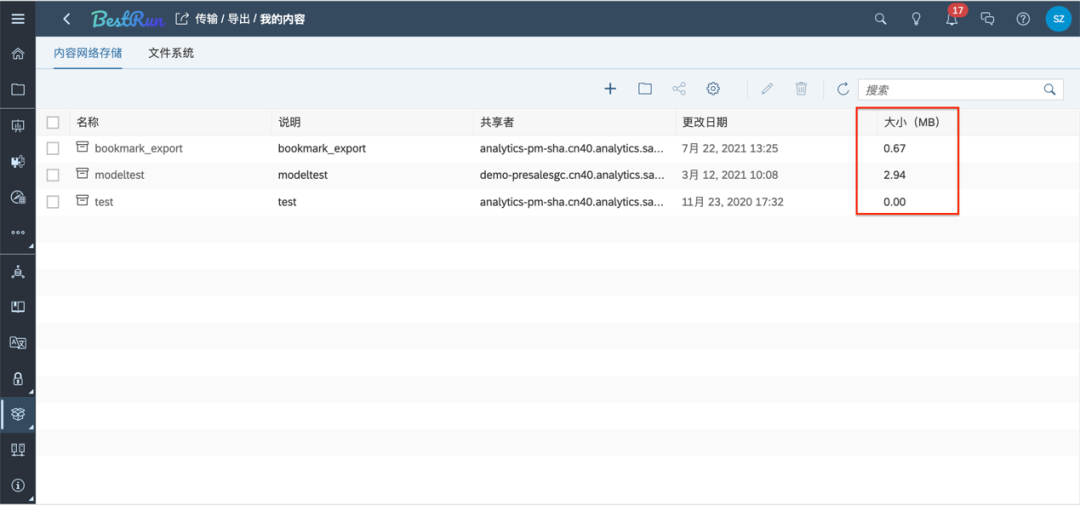Click the plus icon to create new export

point(610,89)
